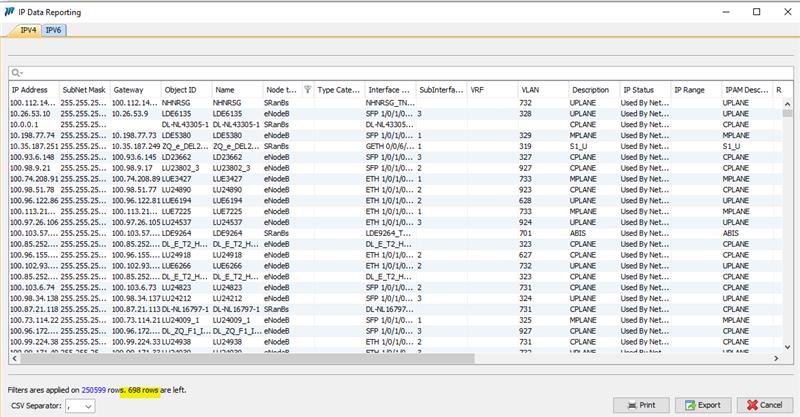Click into the table search field
Image resolution: width=800 pixels, height=417 pixels.
pos(400,72)
